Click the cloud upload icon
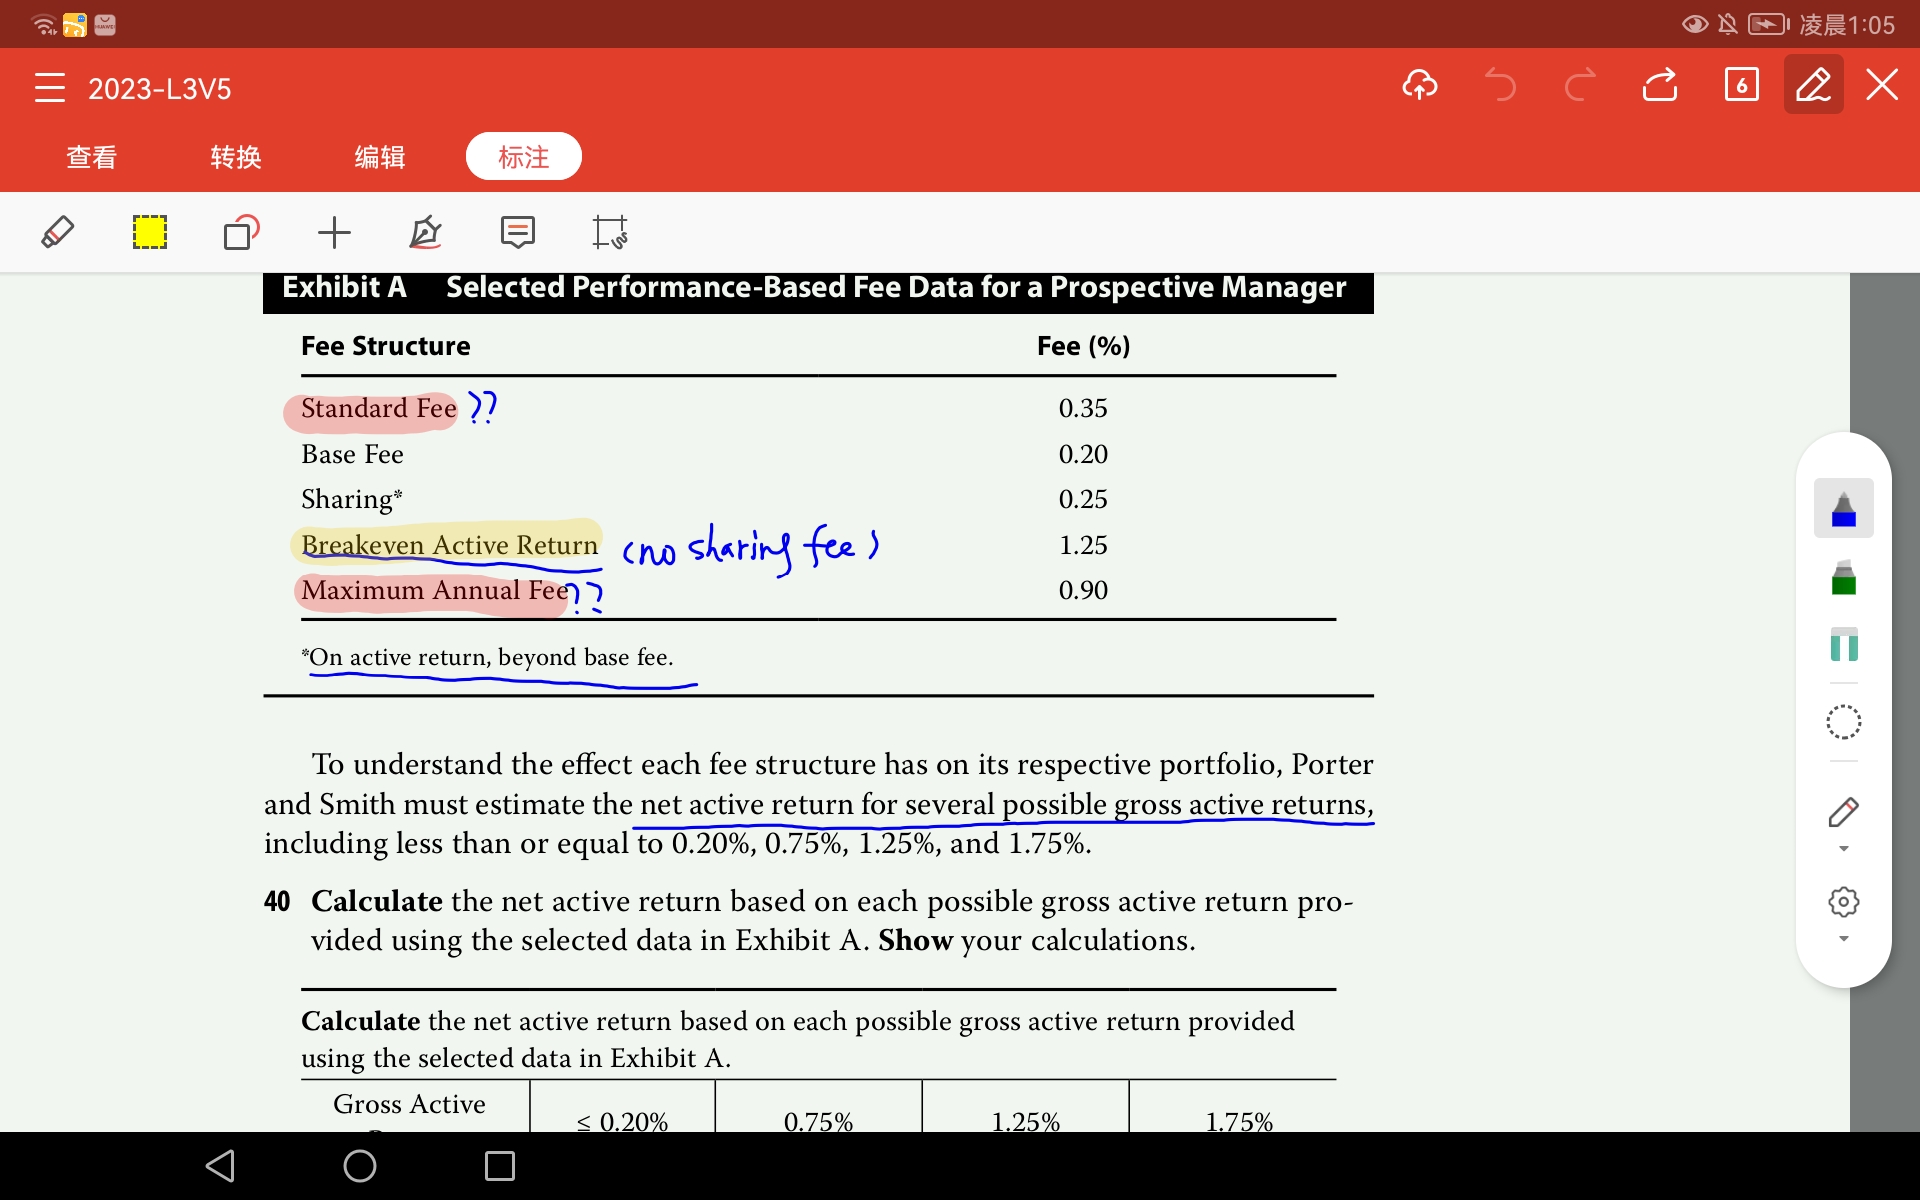This screenshot has height=1200, width=1920. click(x=1420, y=85)
